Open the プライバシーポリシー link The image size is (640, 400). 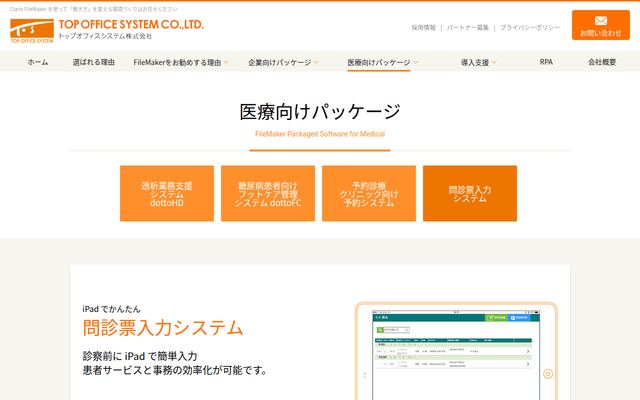coord(530,28)
